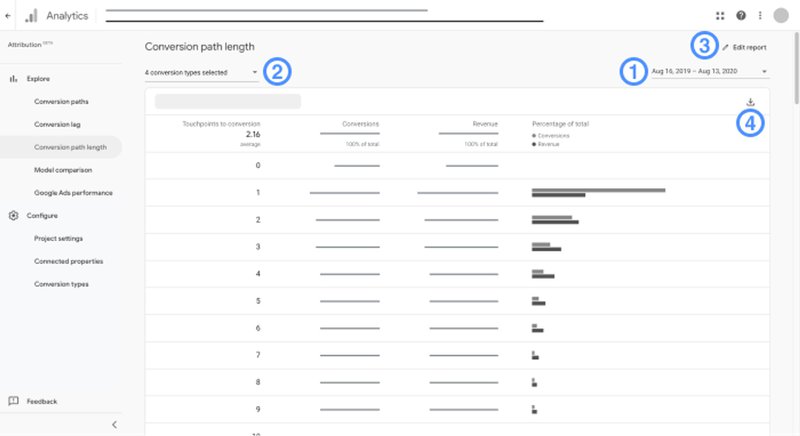This screenshot has width=800, height=436.
Task: Select the row with 2 touchpoints
Action: click(457, 220)
